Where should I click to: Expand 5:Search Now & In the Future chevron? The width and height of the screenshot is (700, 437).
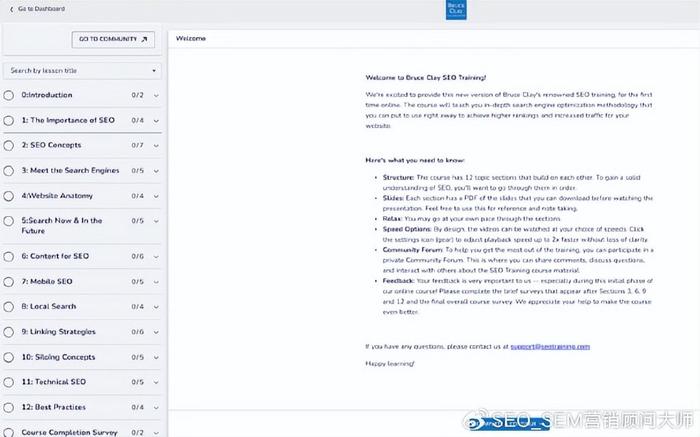click(x=156, y=221)
